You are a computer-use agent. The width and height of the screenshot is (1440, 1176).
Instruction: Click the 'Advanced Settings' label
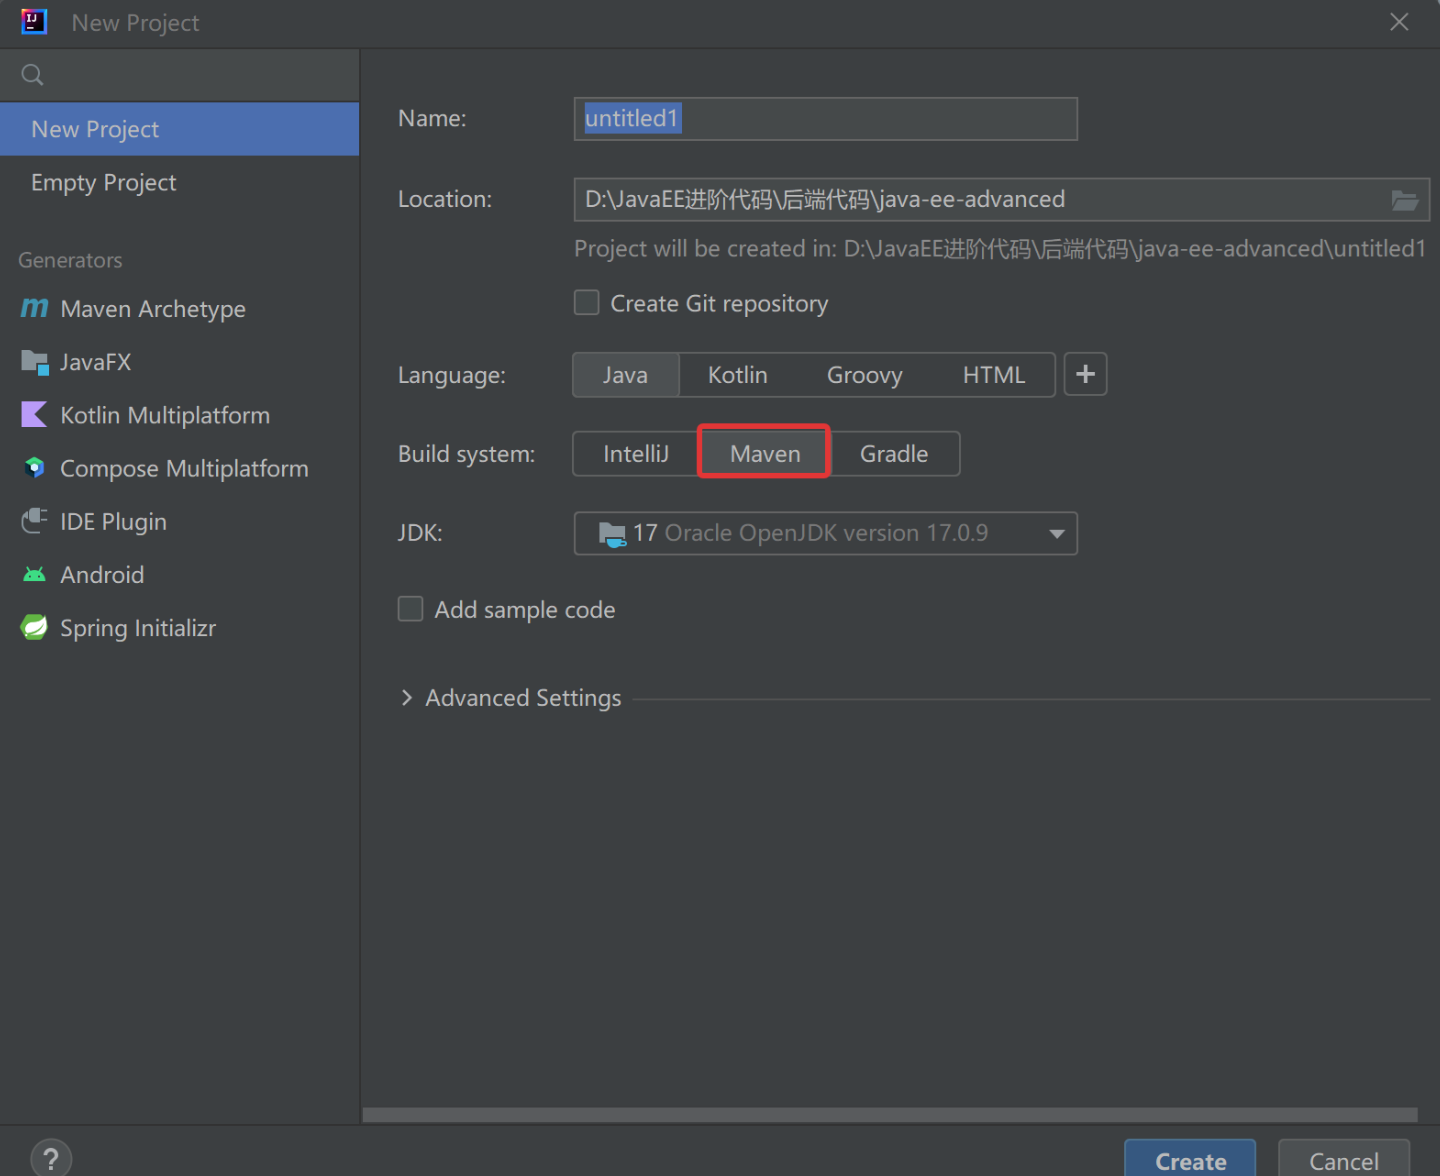(x=523, y=698)
